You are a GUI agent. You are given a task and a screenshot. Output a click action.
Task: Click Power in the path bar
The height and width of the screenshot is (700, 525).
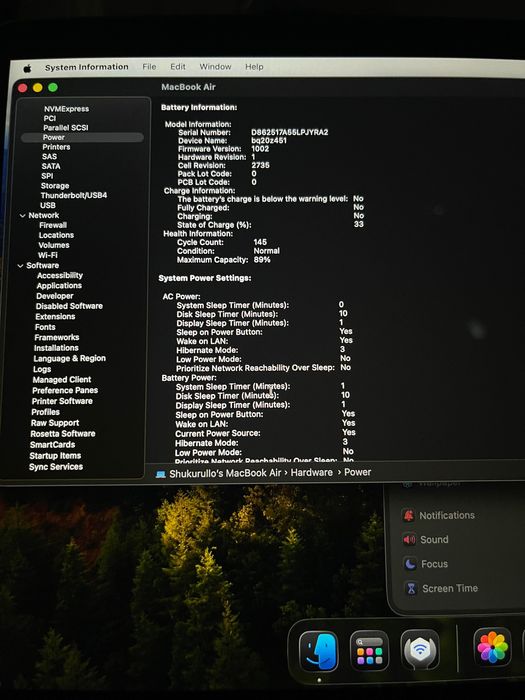tap(358, 472)
